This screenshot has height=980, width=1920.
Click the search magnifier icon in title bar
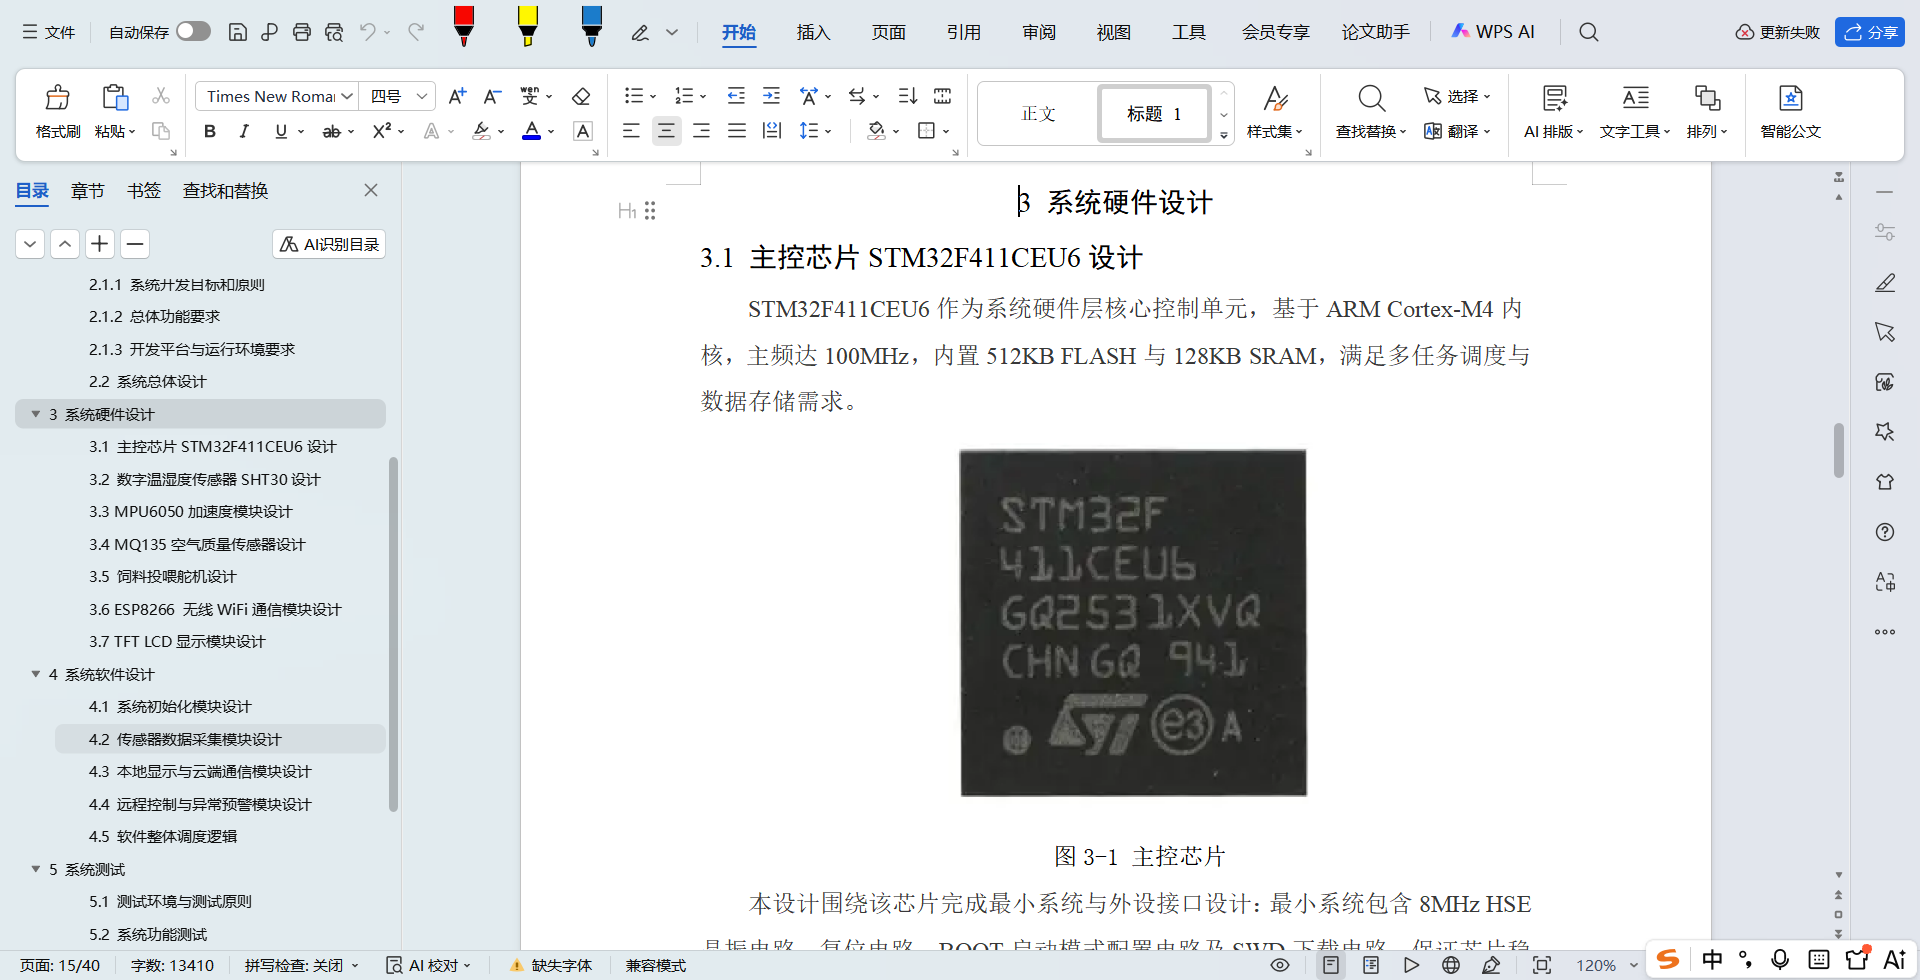pyautogui.click(x=1588, y=32)
